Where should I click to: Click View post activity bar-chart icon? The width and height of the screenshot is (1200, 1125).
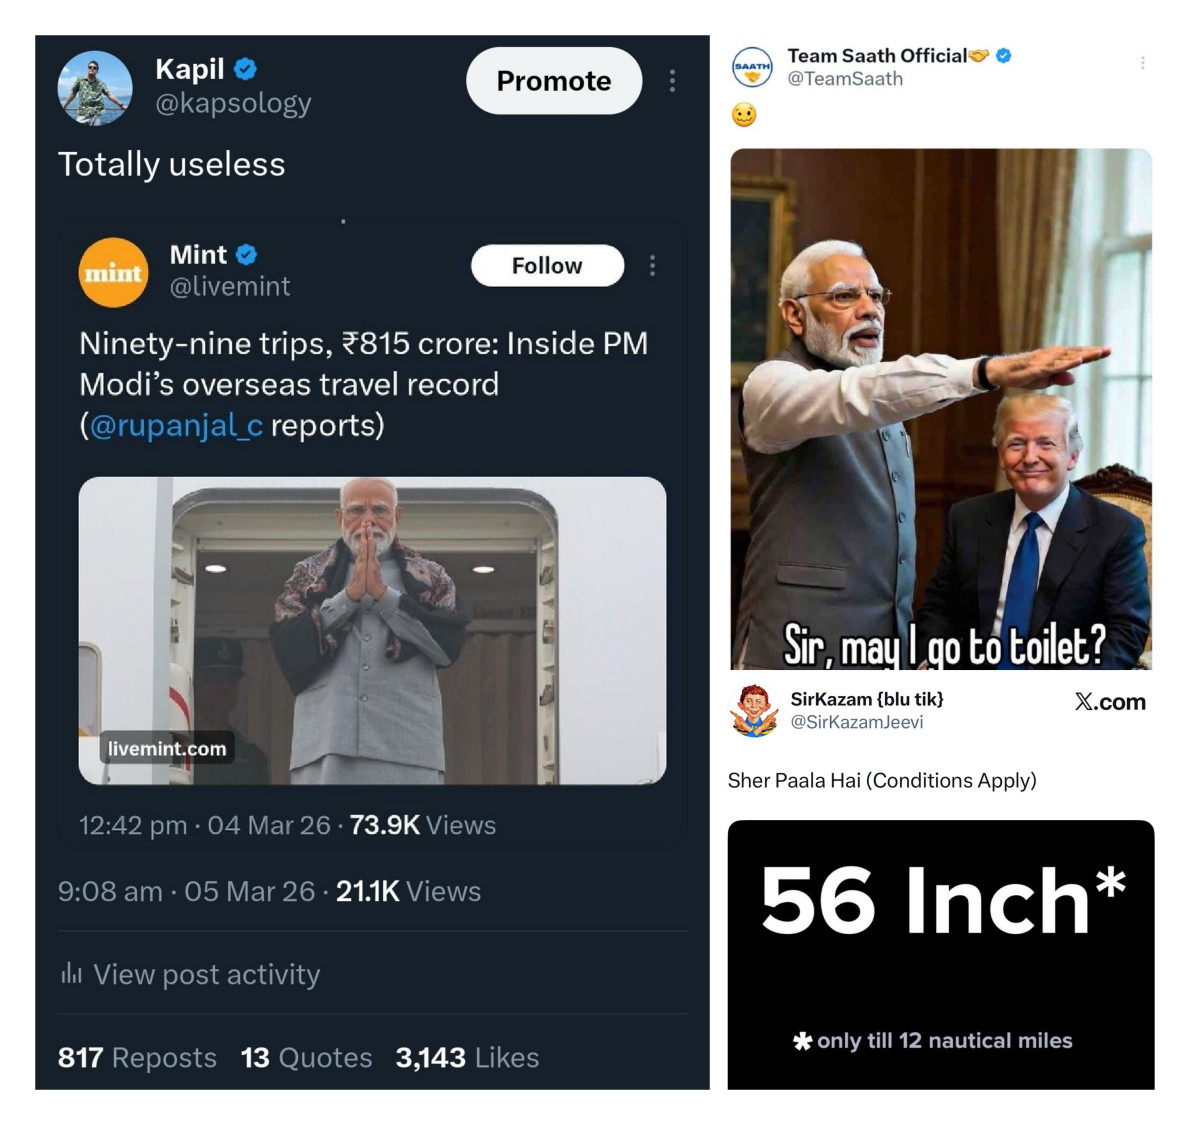click(x=71, y=973)
